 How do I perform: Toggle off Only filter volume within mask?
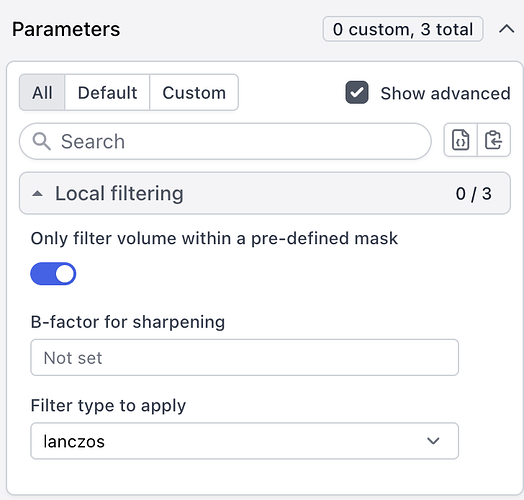[x=53, y=274]
